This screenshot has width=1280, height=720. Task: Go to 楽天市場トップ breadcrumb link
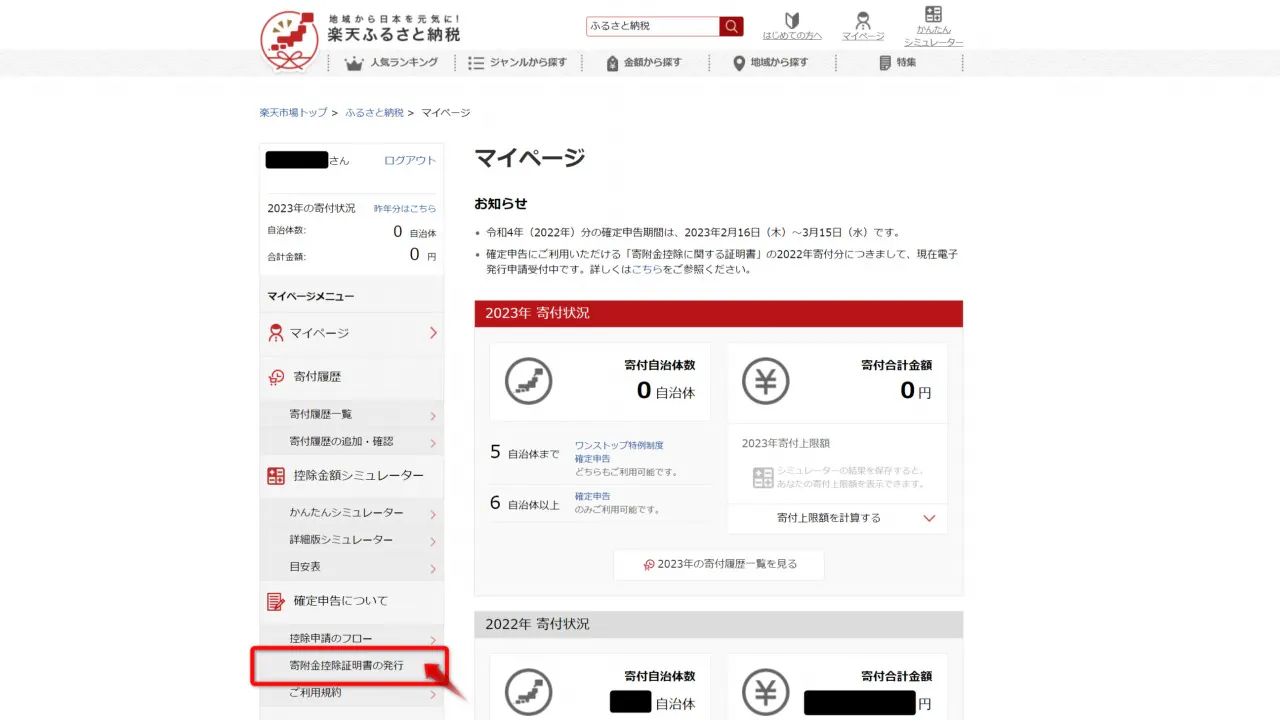point(293,113)
